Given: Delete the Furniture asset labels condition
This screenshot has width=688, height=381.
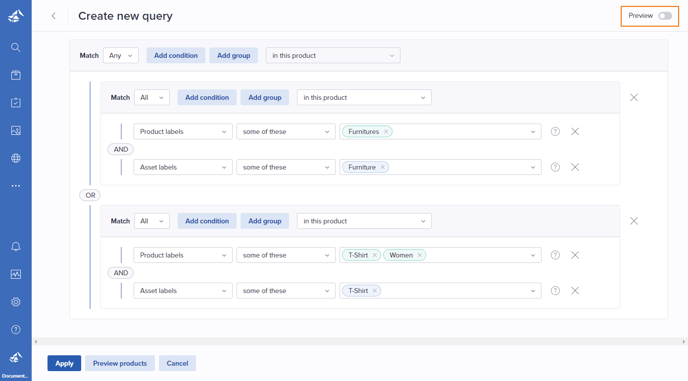Looking at the screenshot, I should [x=575, y=167].
